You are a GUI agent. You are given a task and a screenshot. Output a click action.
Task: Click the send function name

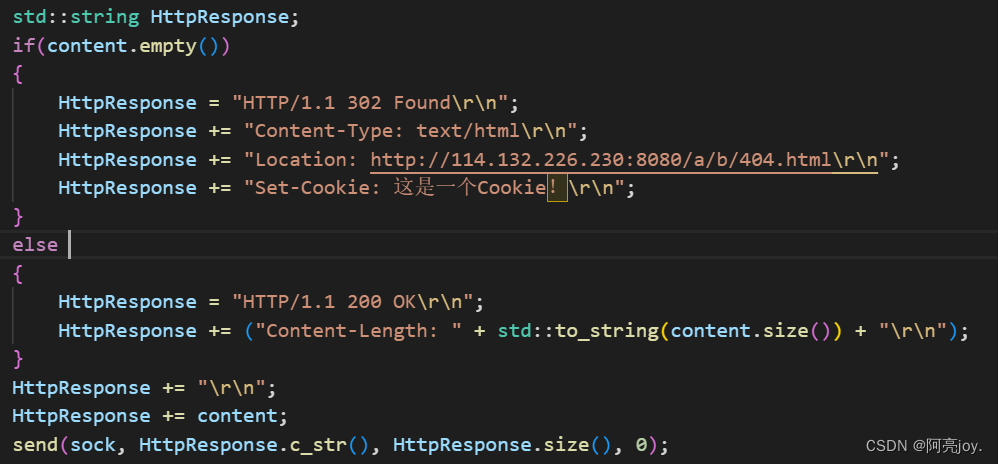pyautogui.click(x=35, y=445)
